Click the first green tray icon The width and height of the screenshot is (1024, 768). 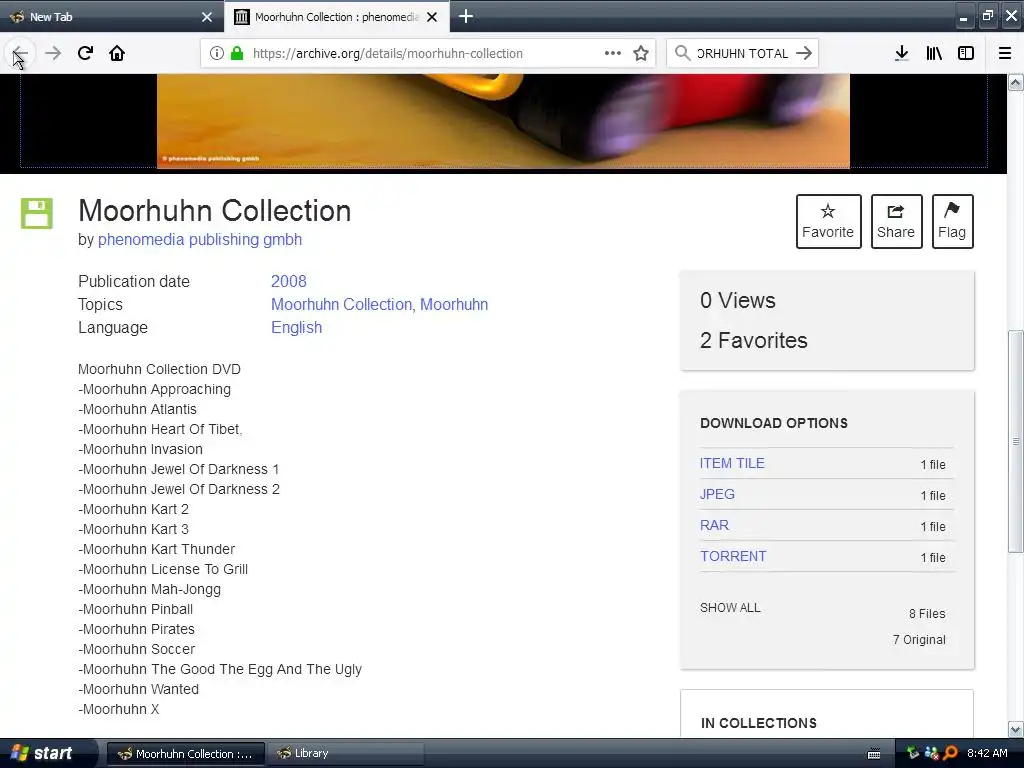coord(912,753)
